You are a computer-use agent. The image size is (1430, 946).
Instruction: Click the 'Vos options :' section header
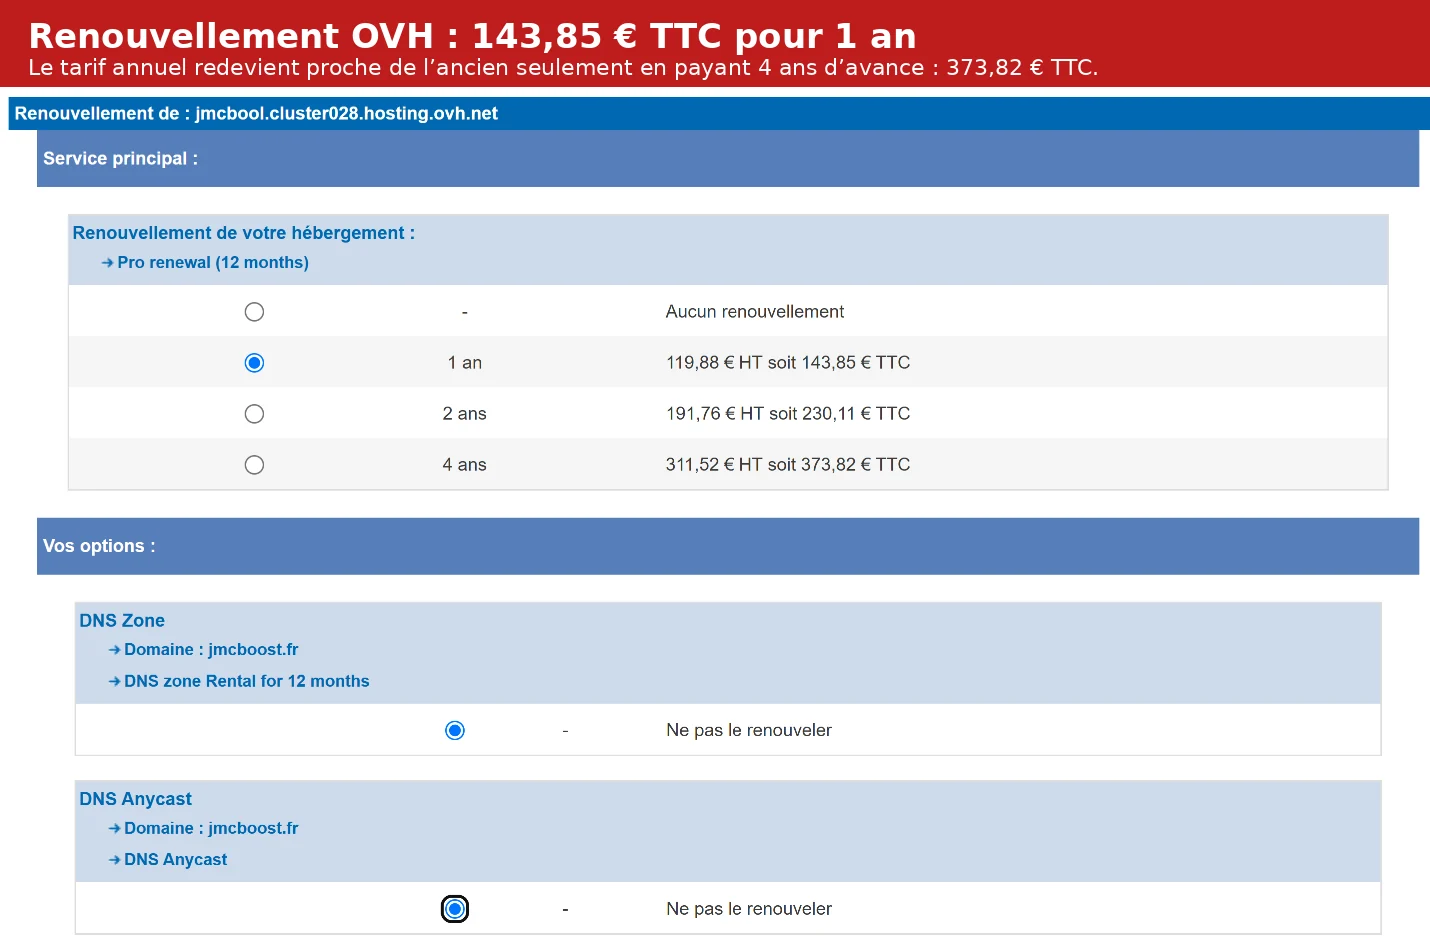click(728, 546)
